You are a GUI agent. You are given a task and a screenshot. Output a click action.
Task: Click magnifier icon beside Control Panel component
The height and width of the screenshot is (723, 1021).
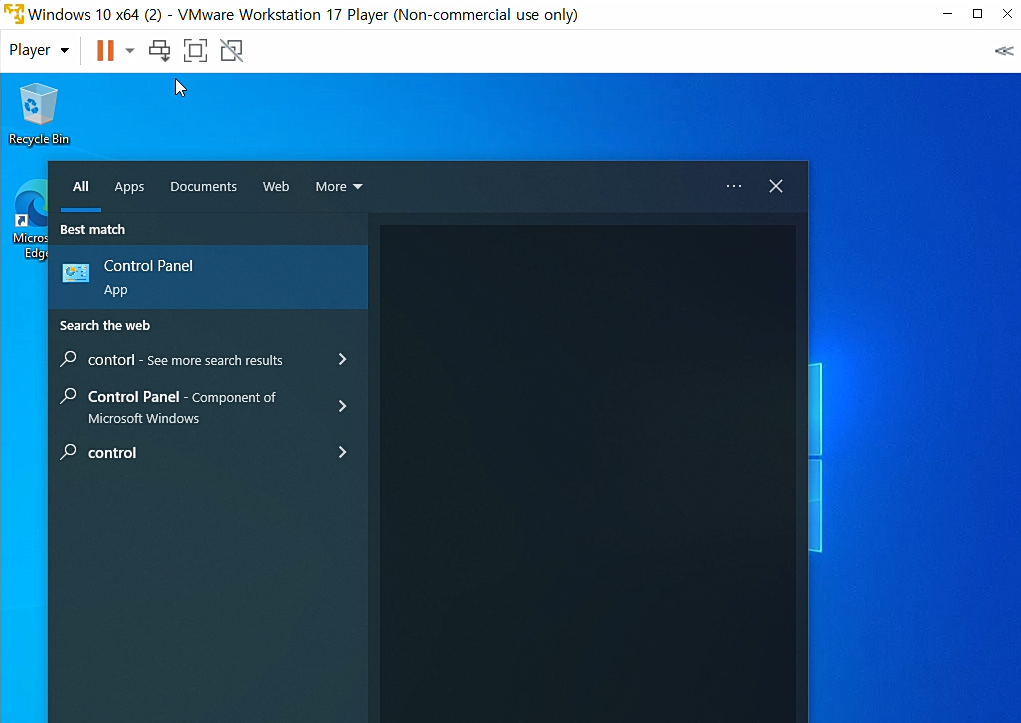pyautogui.click(x=68, y=396)
